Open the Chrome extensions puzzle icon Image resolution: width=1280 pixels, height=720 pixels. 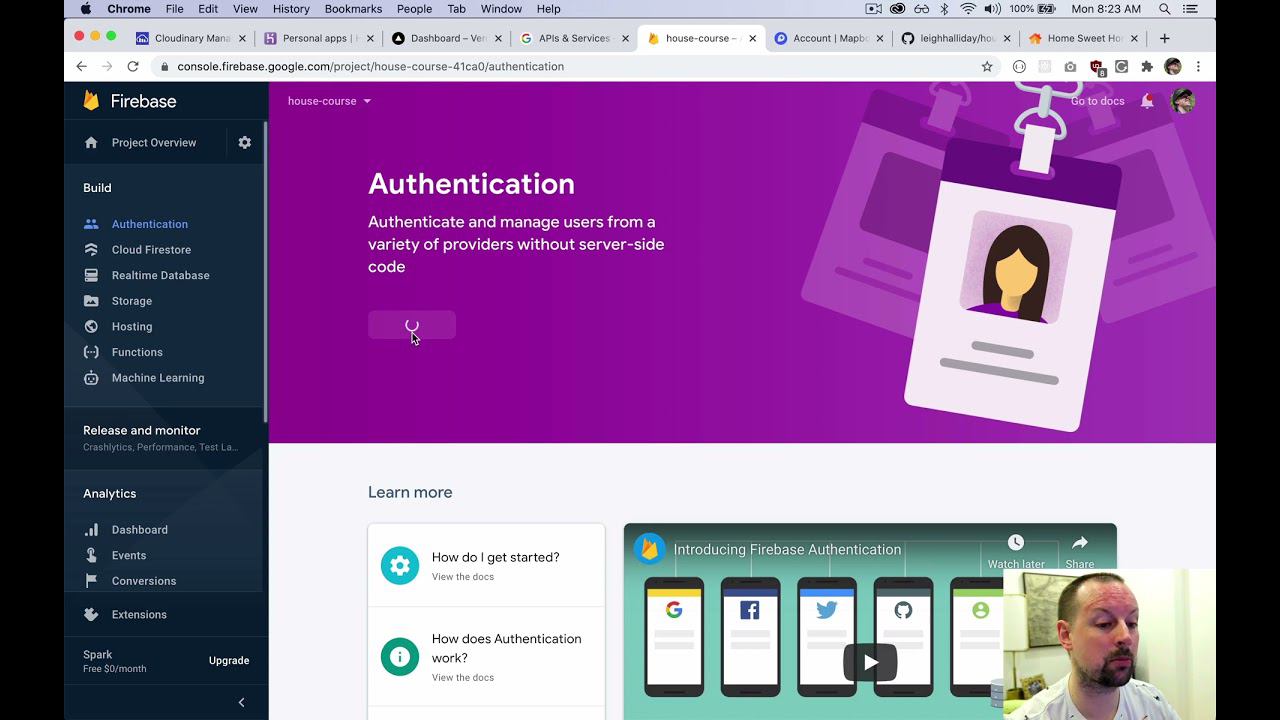coord(1147,67)
